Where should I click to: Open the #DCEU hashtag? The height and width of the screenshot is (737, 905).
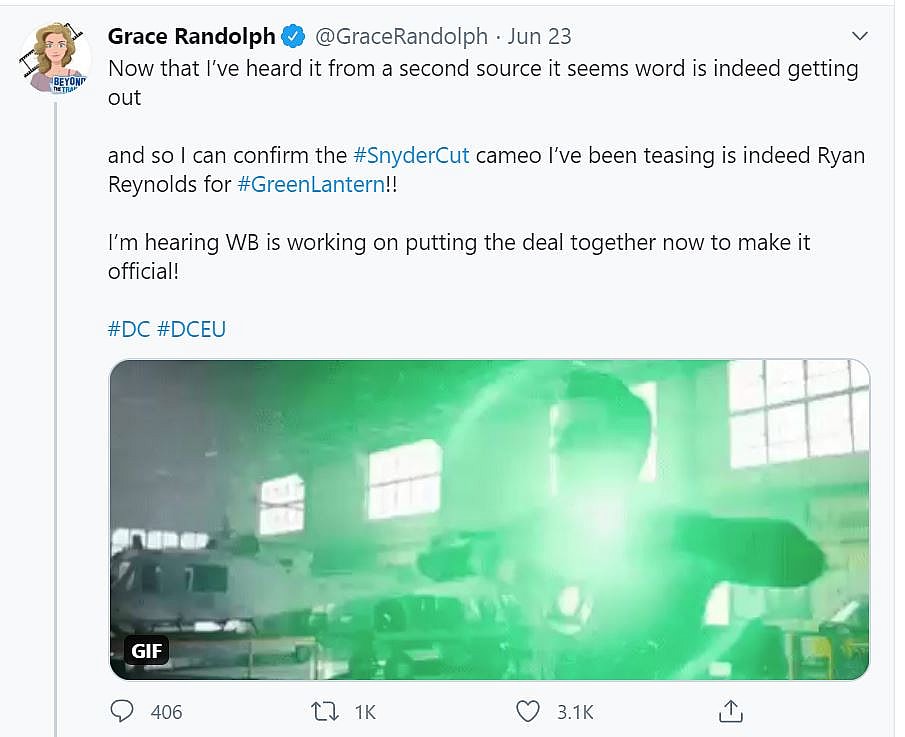(192, 329)
